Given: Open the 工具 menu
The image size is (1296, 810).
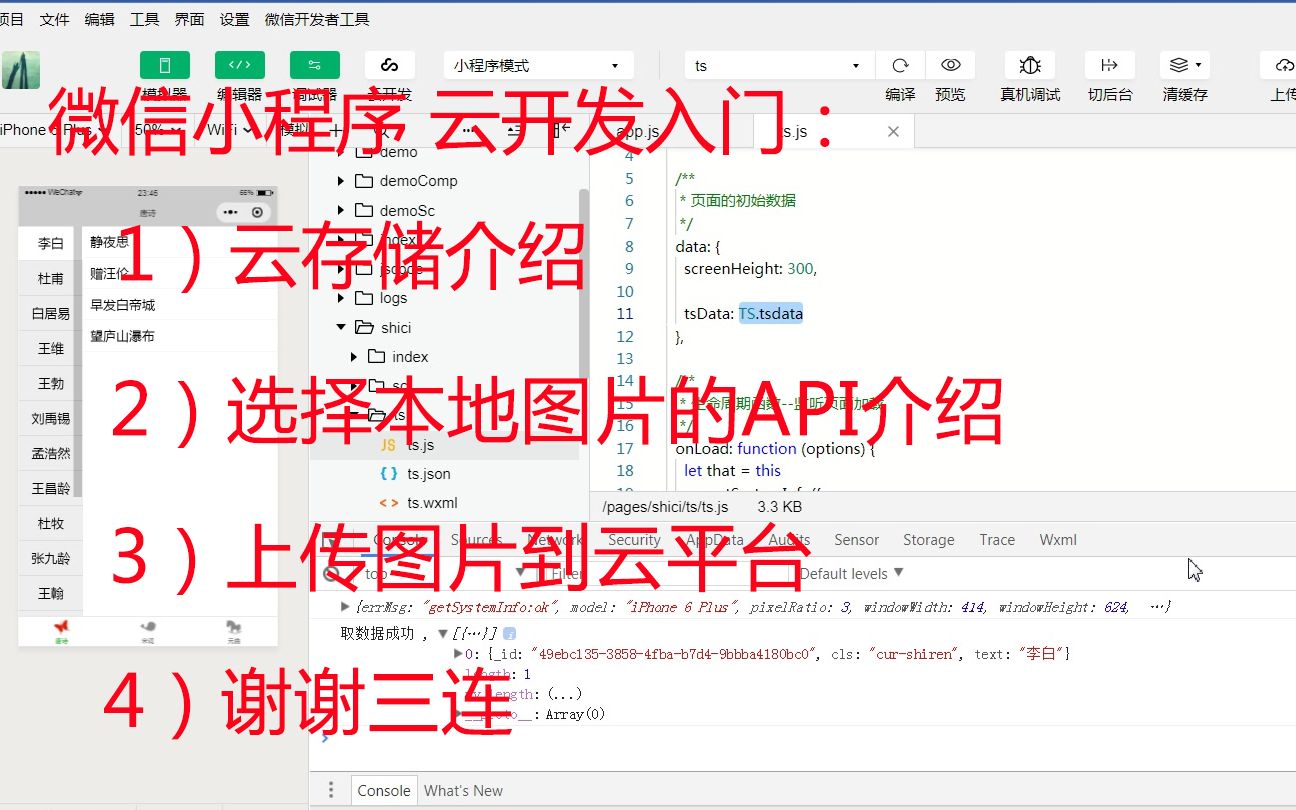Looking at the screenshot, I should tap(145, 19).
